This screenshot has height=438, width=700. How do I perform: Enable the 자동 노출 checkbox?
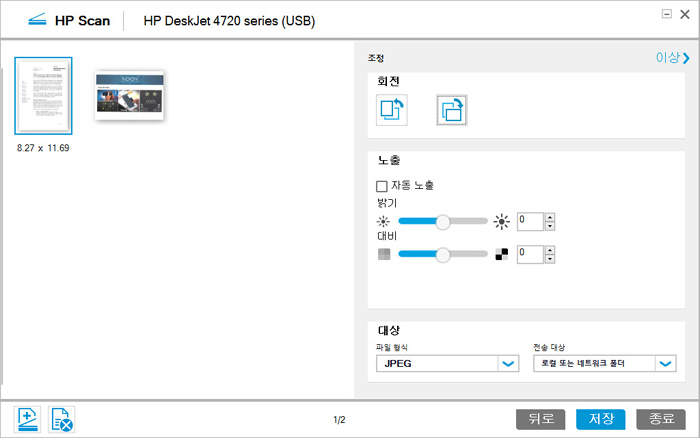pyautogui.click(x=381, y=186)
